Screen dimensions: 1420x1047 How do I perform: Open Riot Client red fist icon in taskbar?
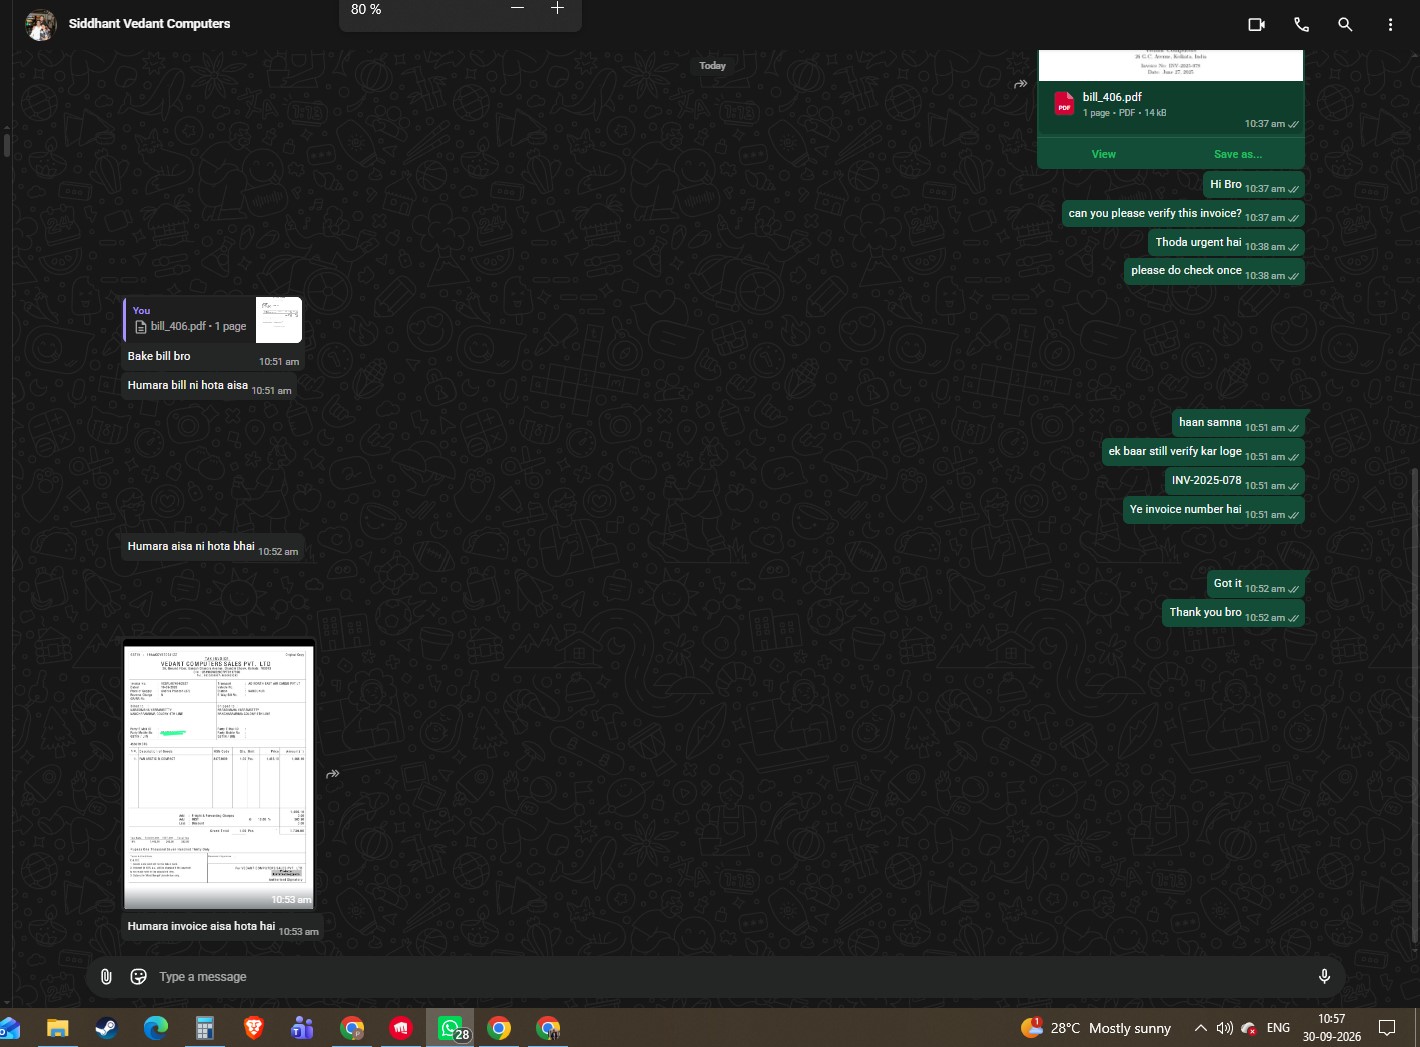coord(401,1028)
